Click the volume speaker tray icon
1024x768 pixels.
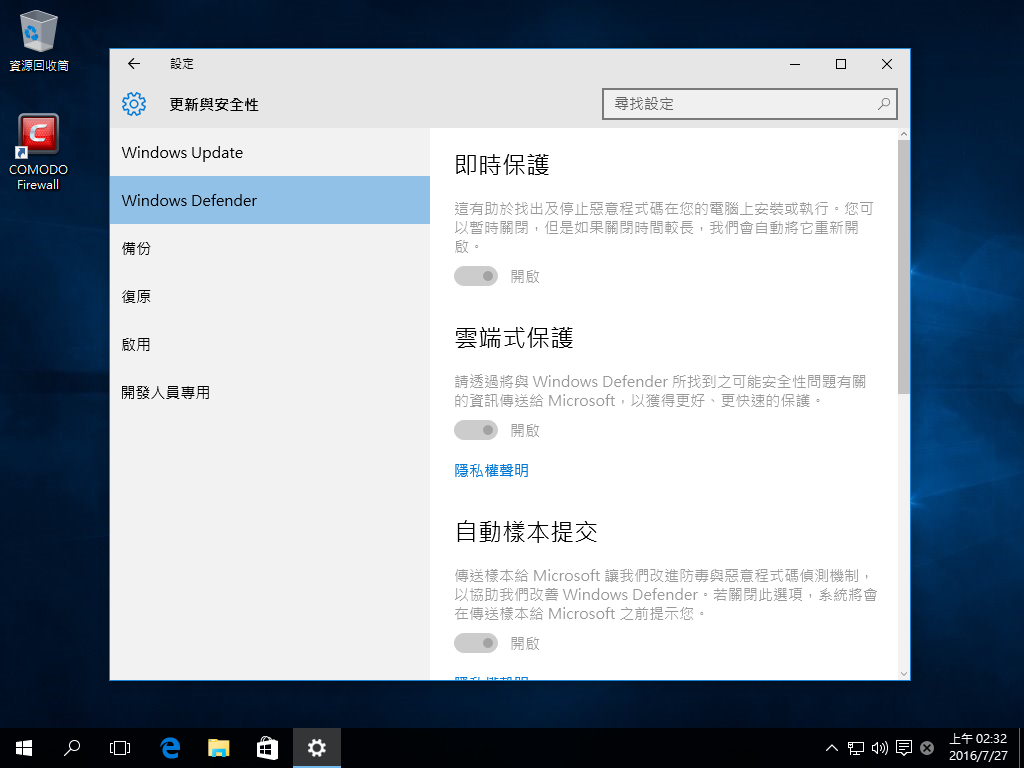click(x=880, y=748)
